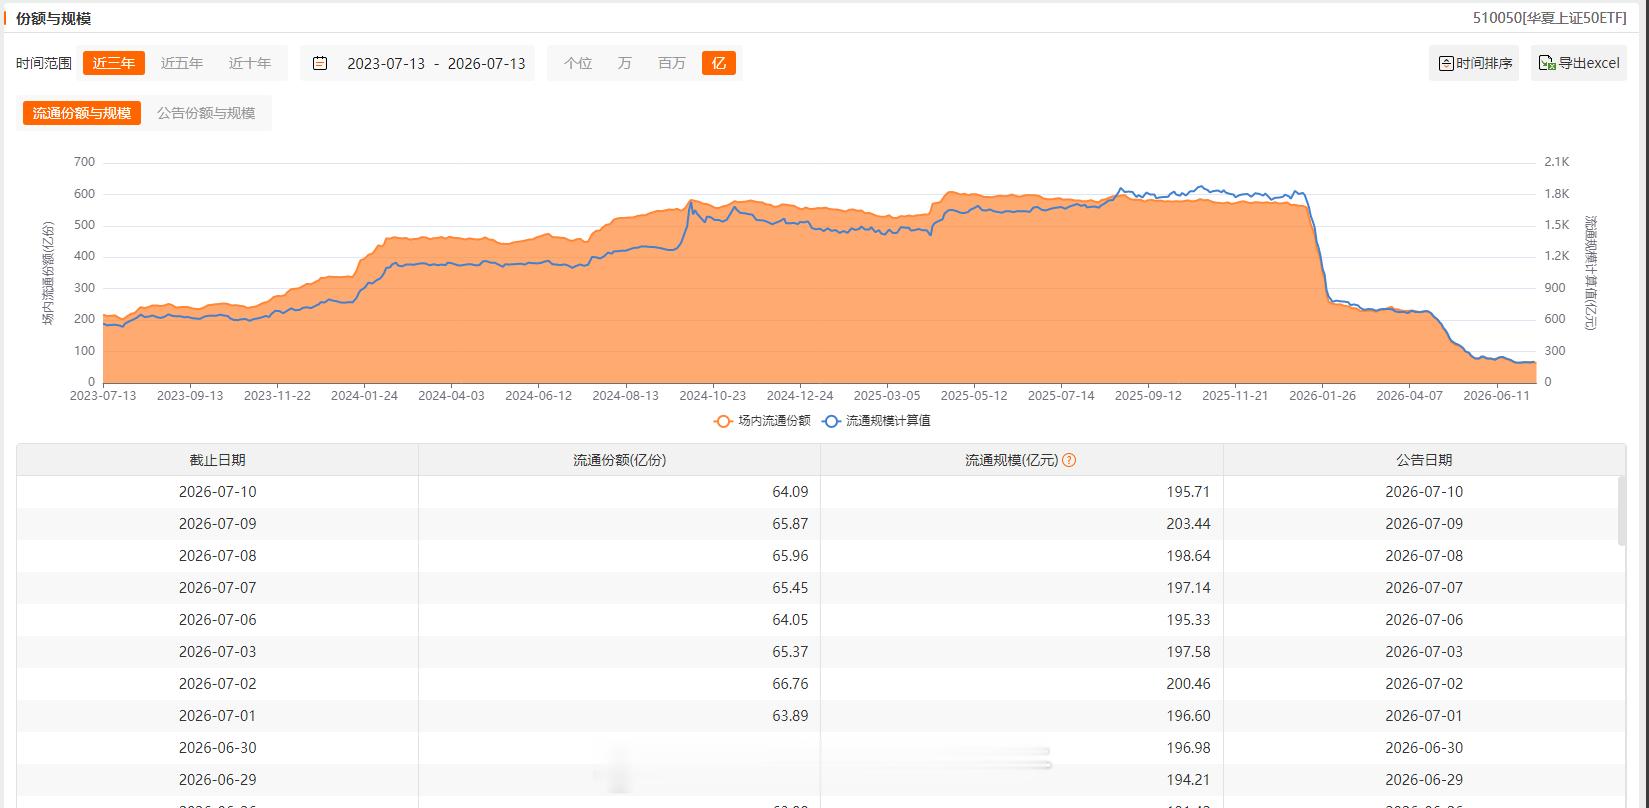1649x808 pixels.
Task: Click share value 64.09
Action: point(790,492)
